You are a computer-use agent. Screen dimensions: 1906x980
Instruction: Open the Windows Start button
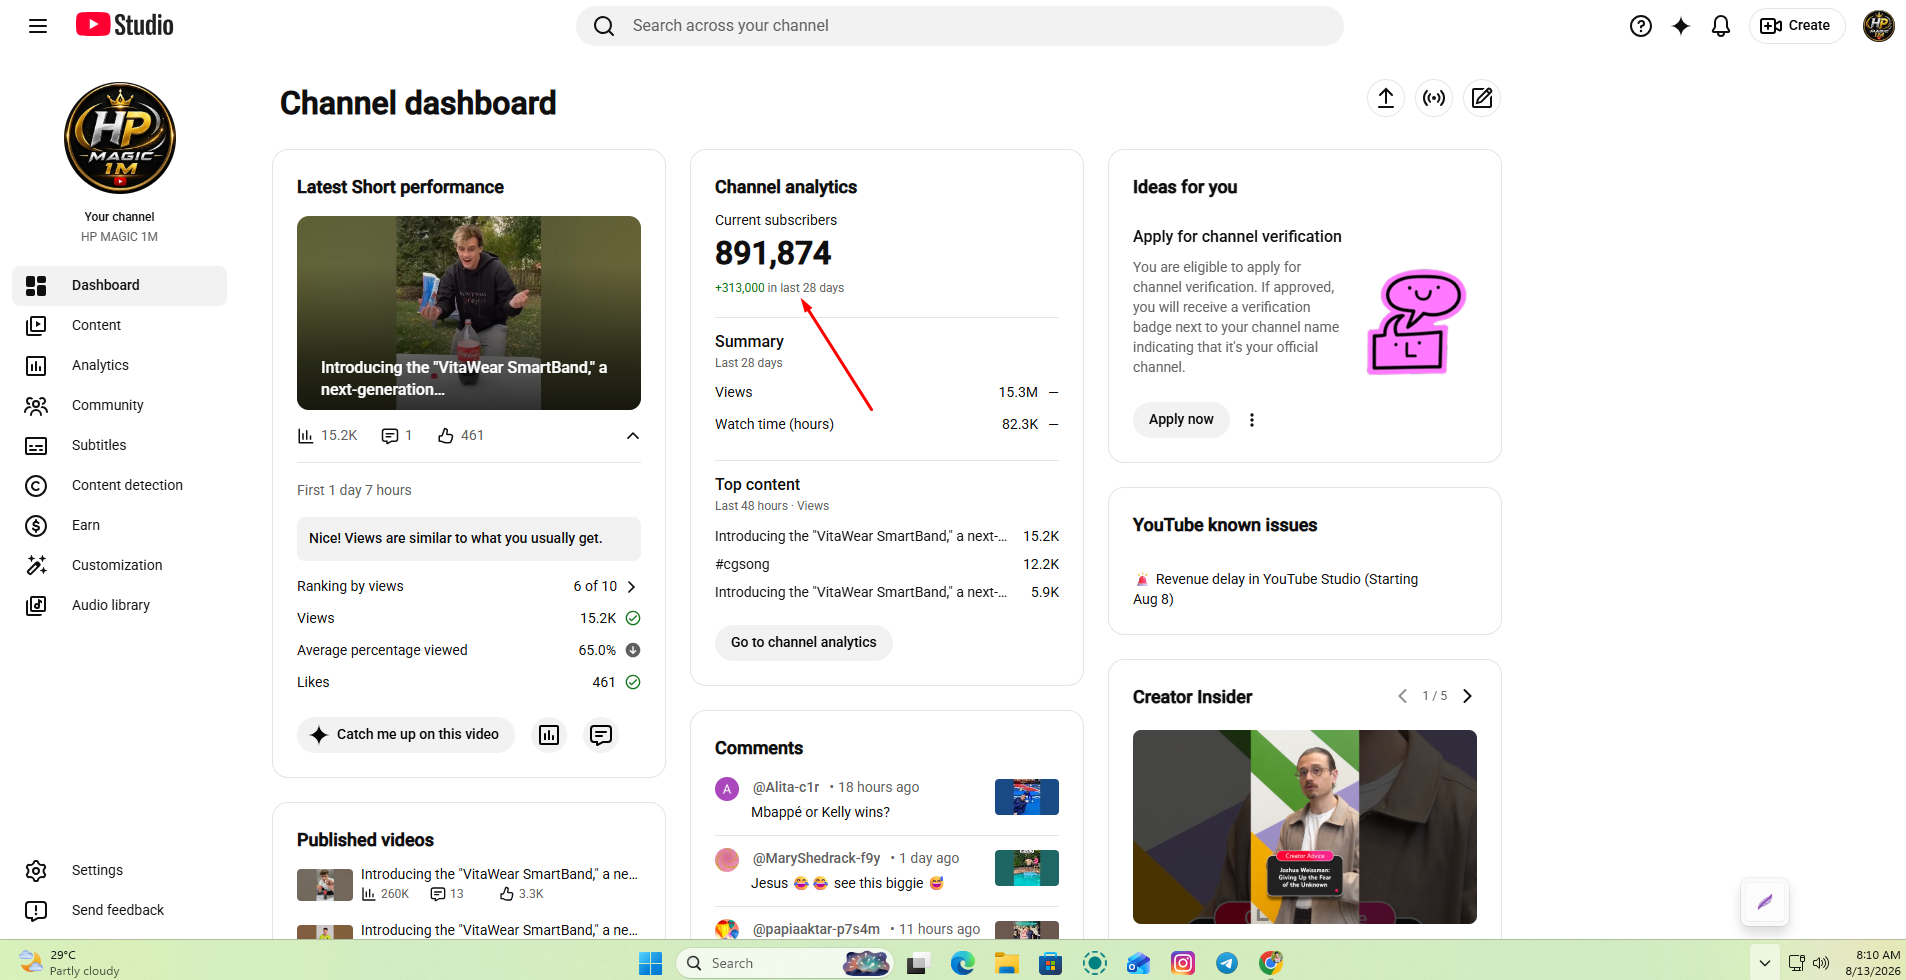tap(650, 963)
